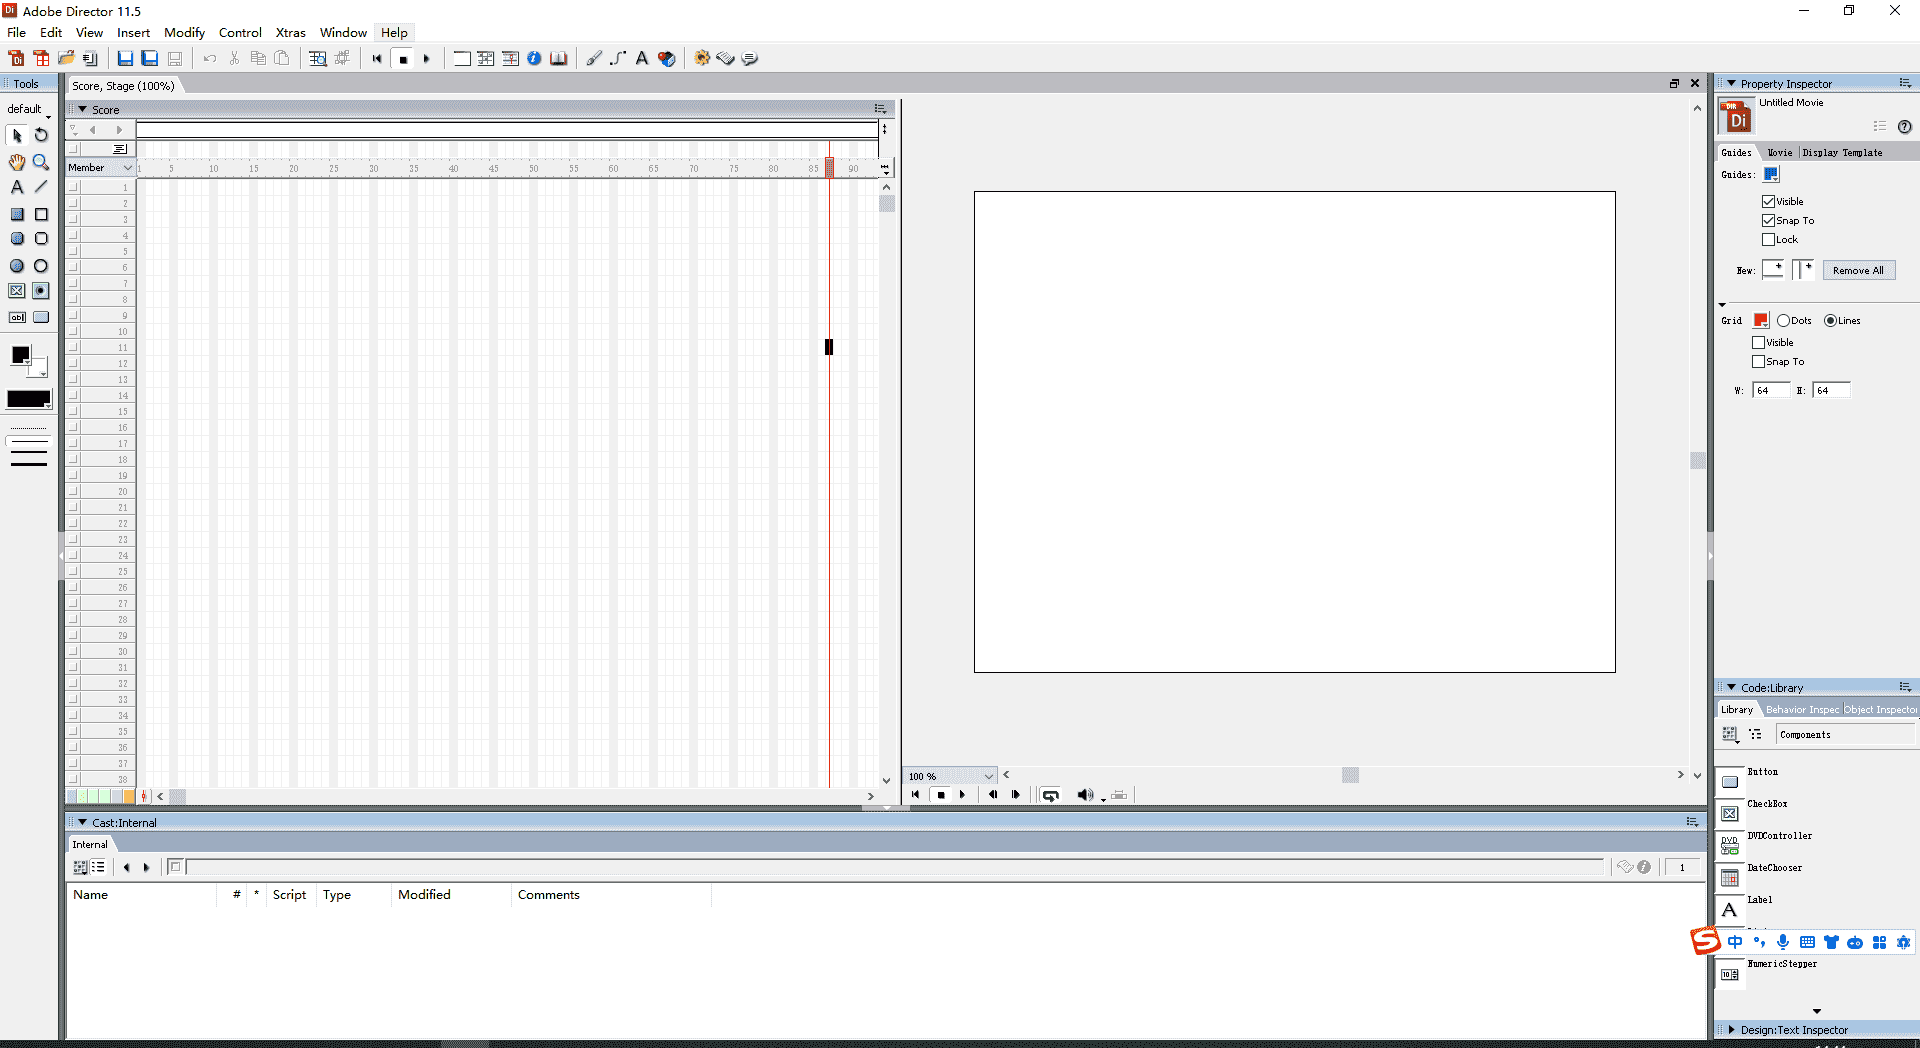The height and width of the screenshot is (1048, 1920).
Task: Click the Cut scissors icon
Action: (x=234, y=58)
